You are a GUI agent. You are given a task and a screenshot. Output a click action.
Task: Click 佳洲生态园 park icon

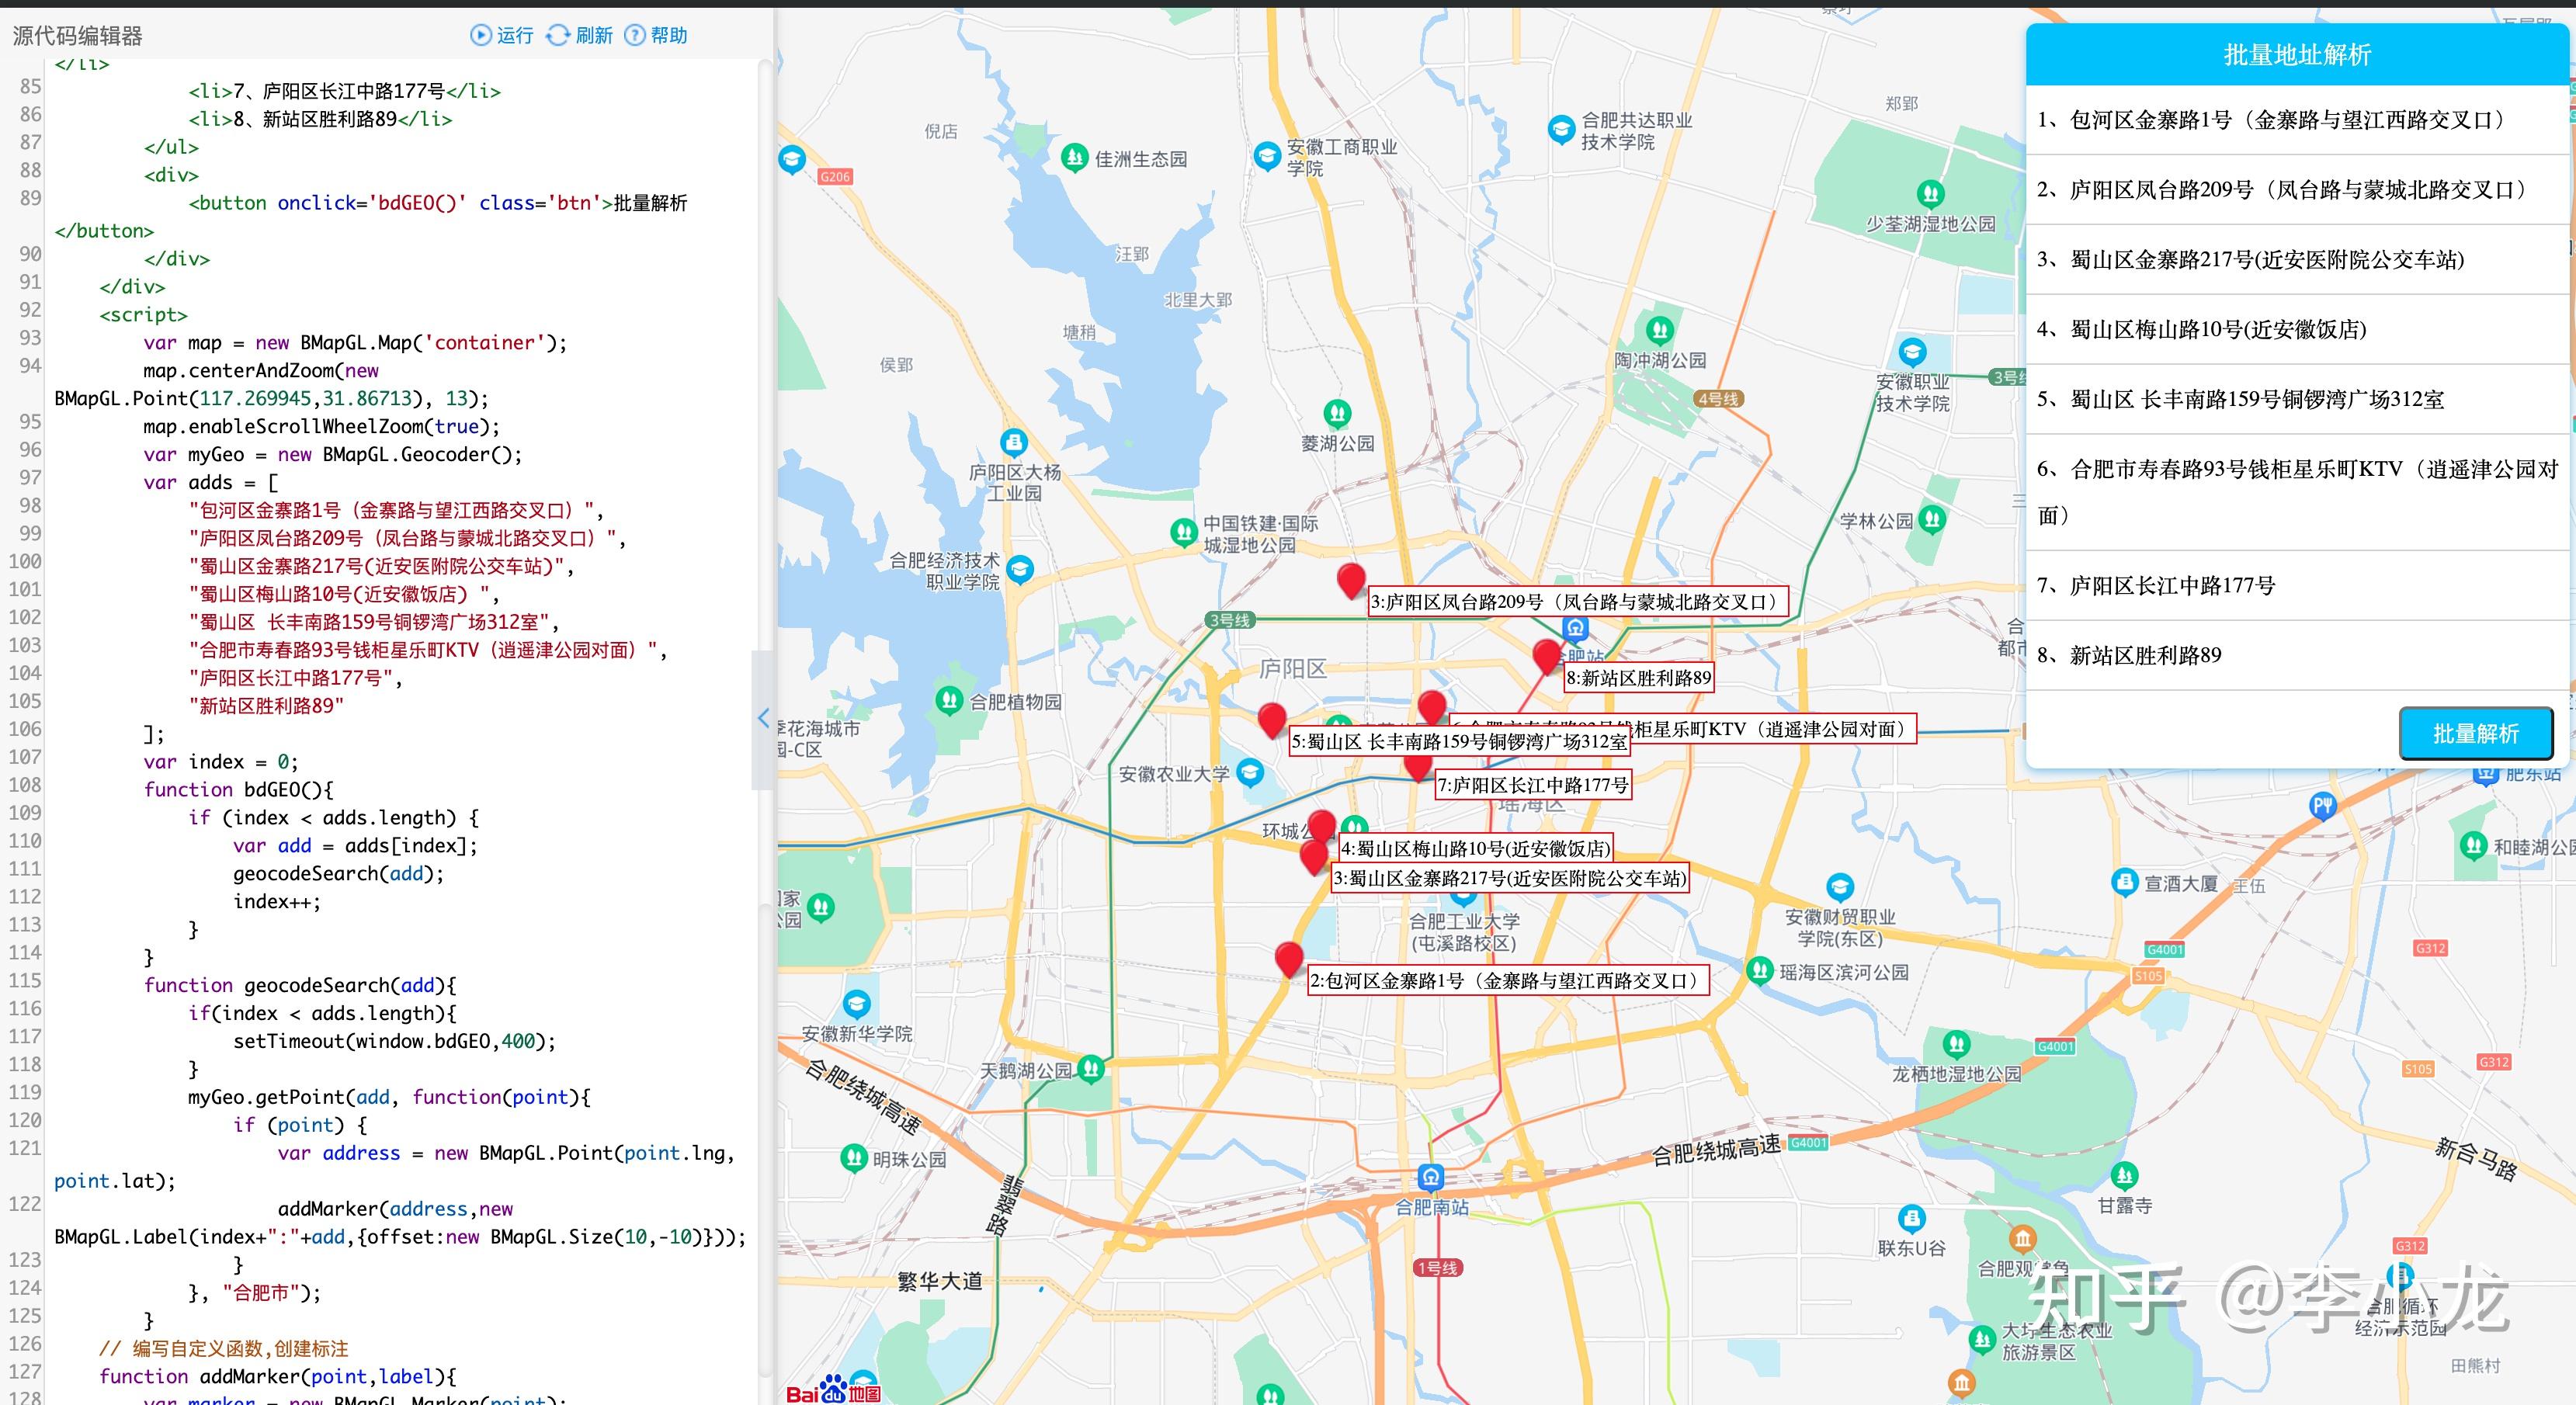click(x=1075, y=157)
